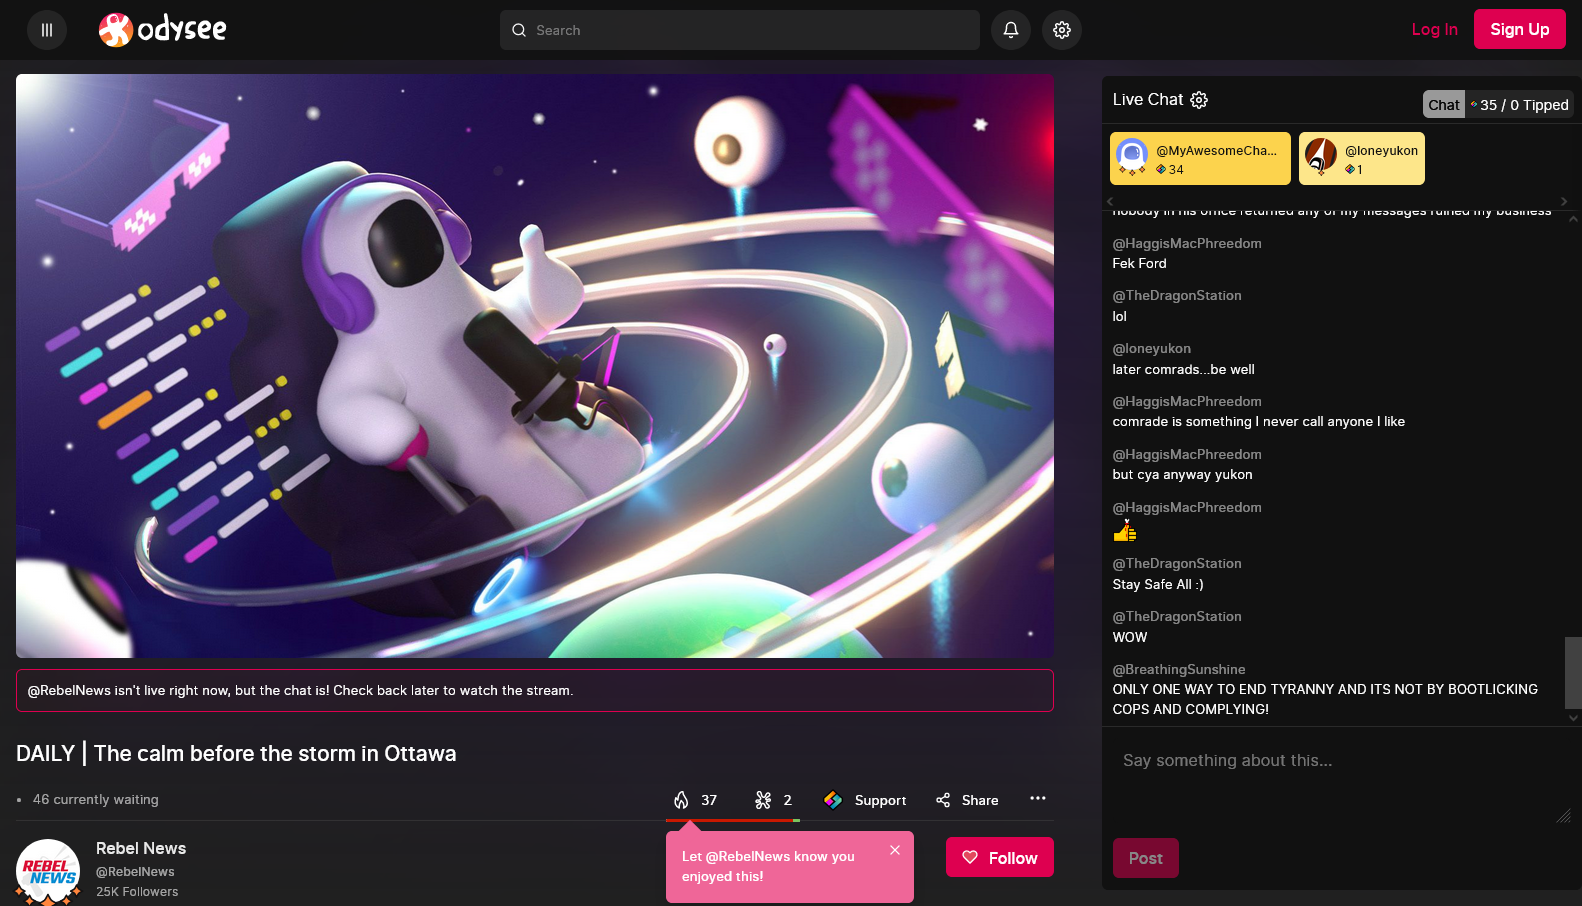
Task: Click the Rebel News channel avatar
Action: pos(48,871)
